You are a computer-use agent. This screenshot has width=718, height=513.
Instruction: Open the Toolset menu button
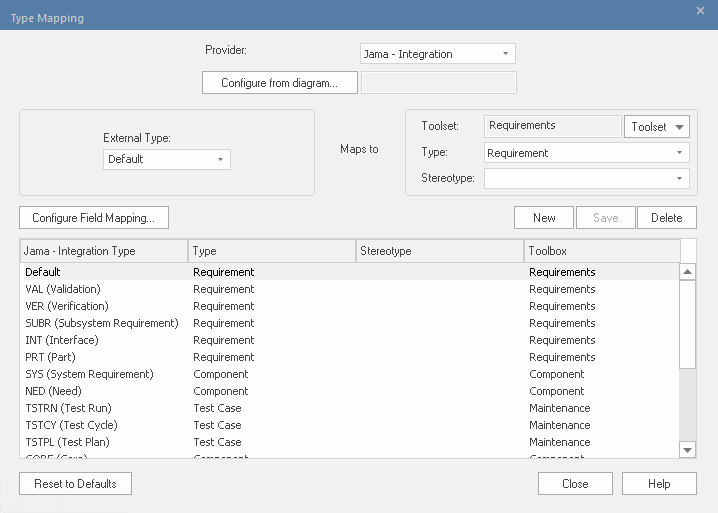coord(657,127)
